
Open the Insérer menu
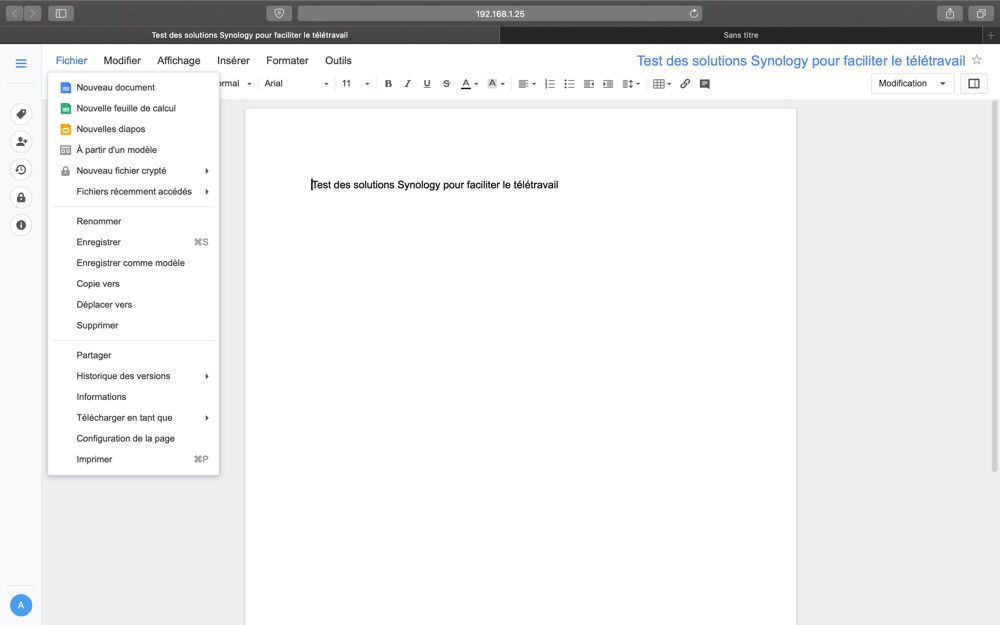[x=233, y=61]
